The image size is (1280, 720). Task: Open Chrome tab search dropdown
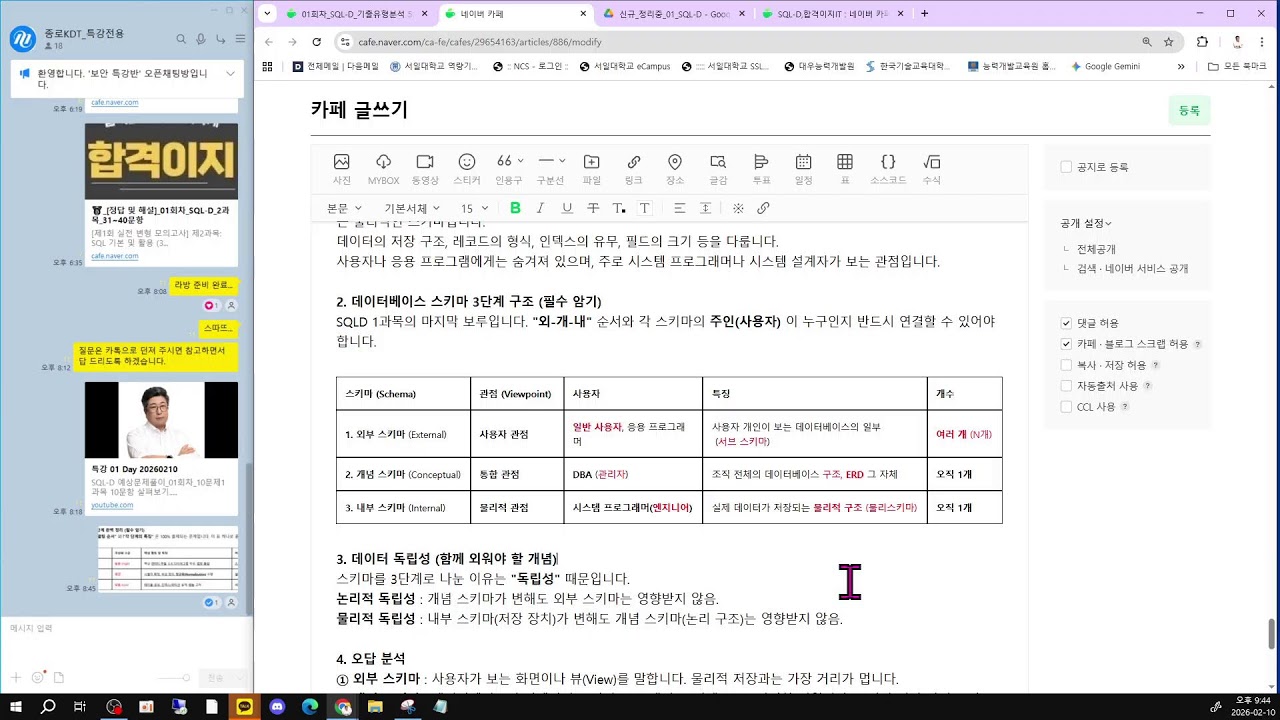[267, 14]
